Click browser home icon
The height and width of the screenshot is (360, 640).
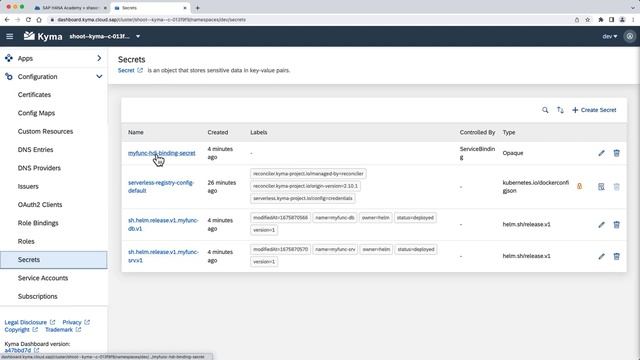point(39,20)
